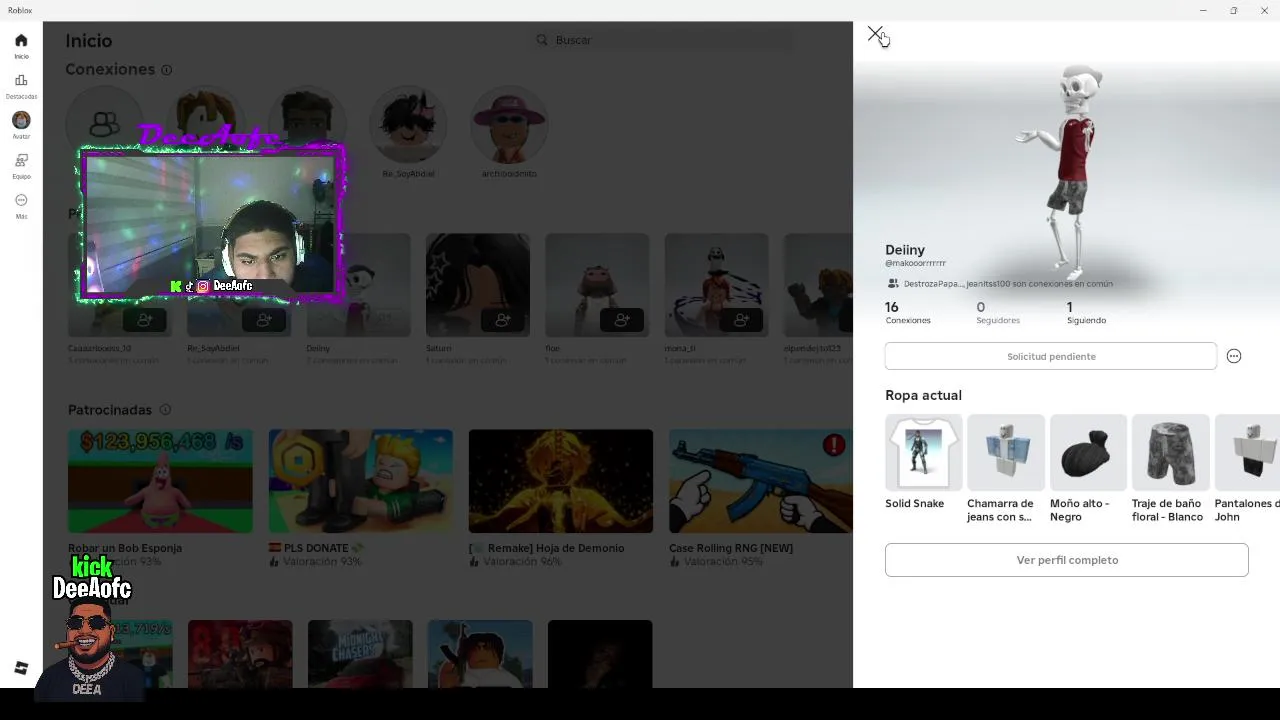The width and height of the screenshot is (1280, 720).
Task: Click the Ver perfil completo button
Action: click(x=1067, y=560)
